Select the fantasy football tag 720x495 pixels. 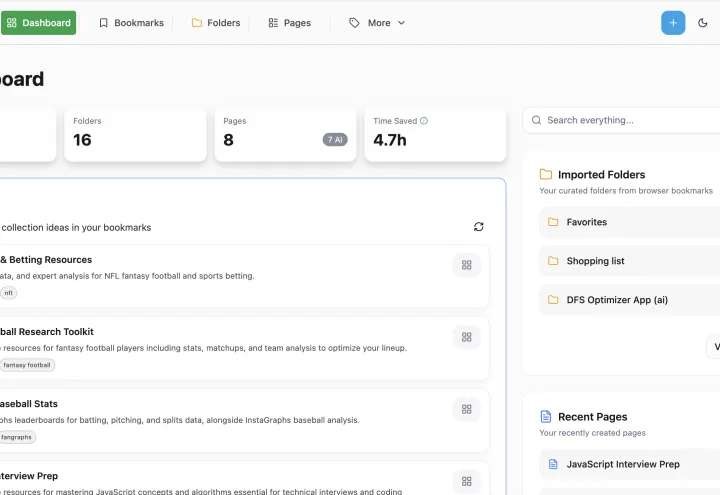(27, 365)
